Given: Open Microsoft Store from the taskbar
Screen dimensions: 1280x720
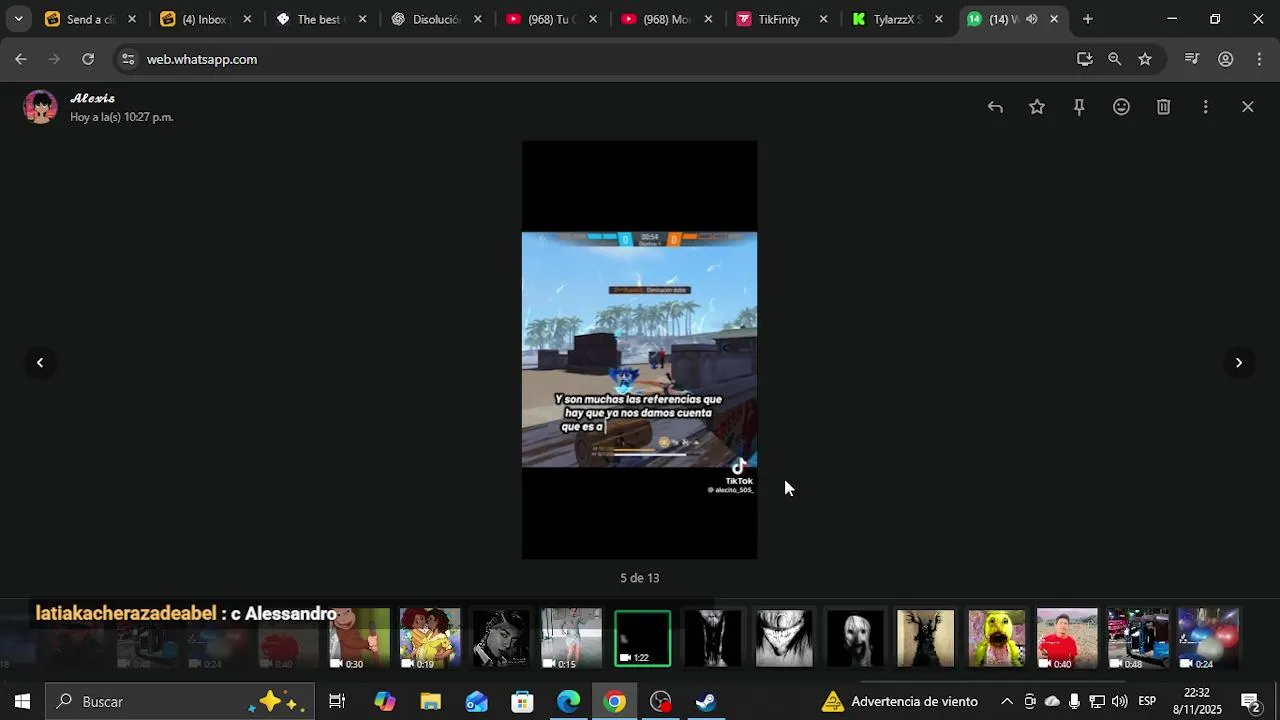Looking at the screenshot, I should pyautogui.click(x=522, y=702).
